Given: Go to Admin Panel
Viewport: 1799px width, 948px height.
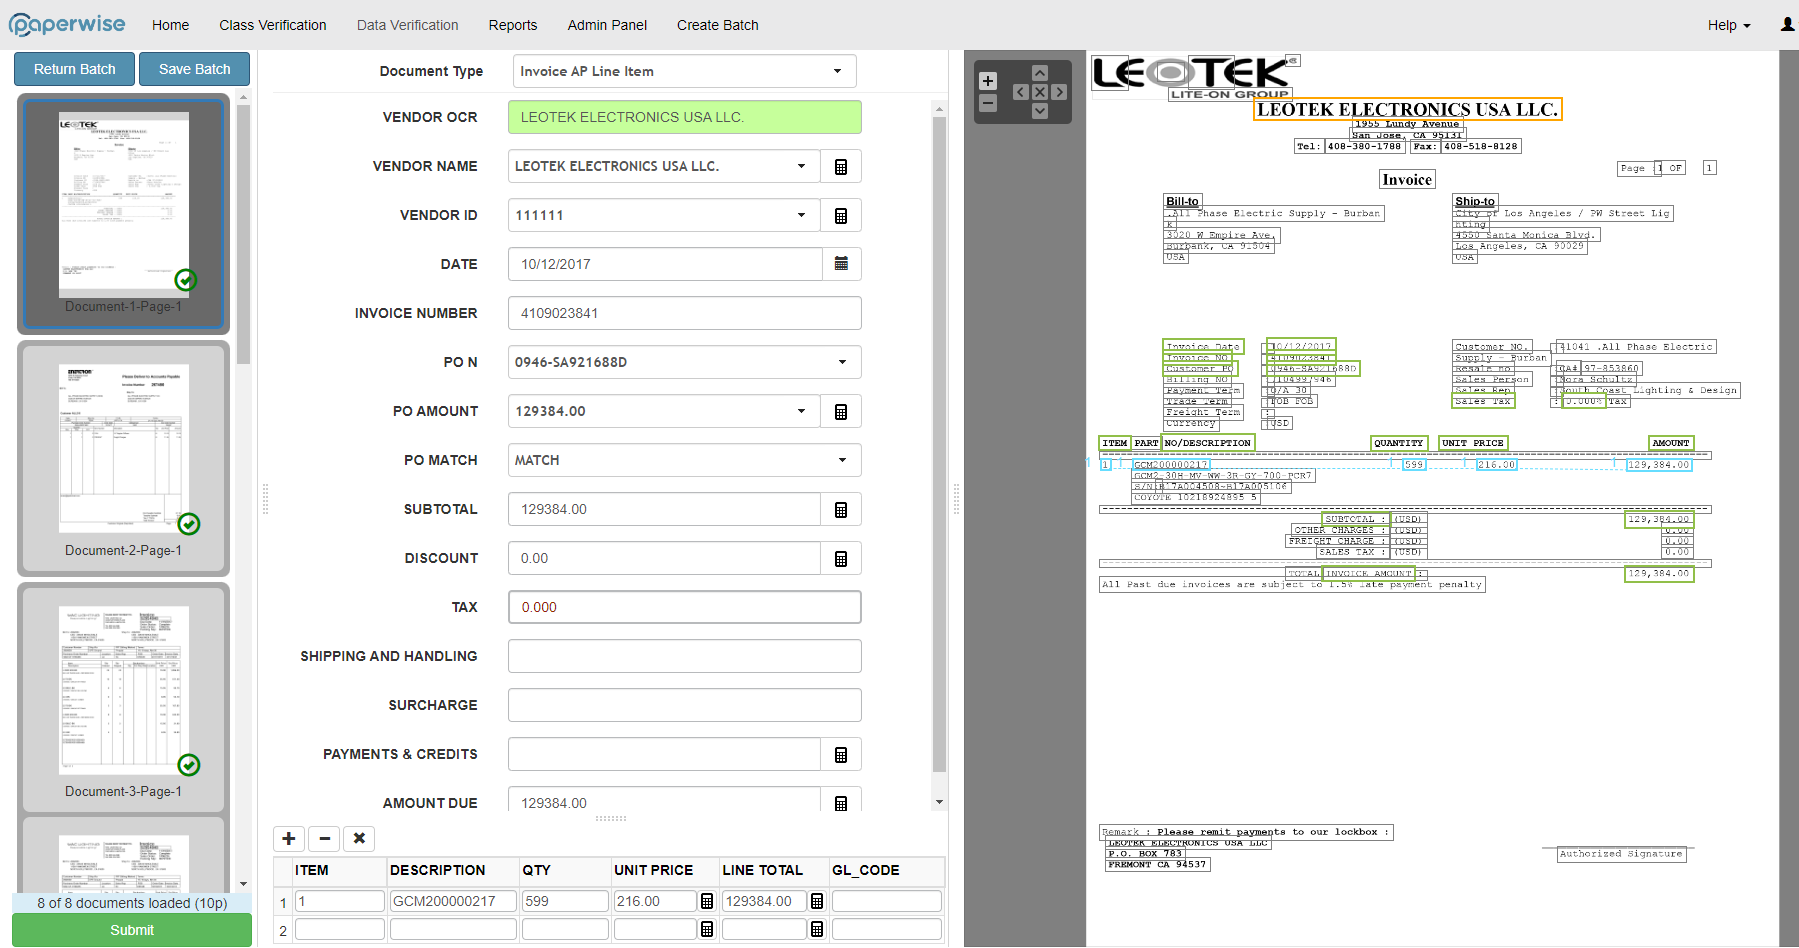Looking at the screenshot, I should (x=607, y=25).
